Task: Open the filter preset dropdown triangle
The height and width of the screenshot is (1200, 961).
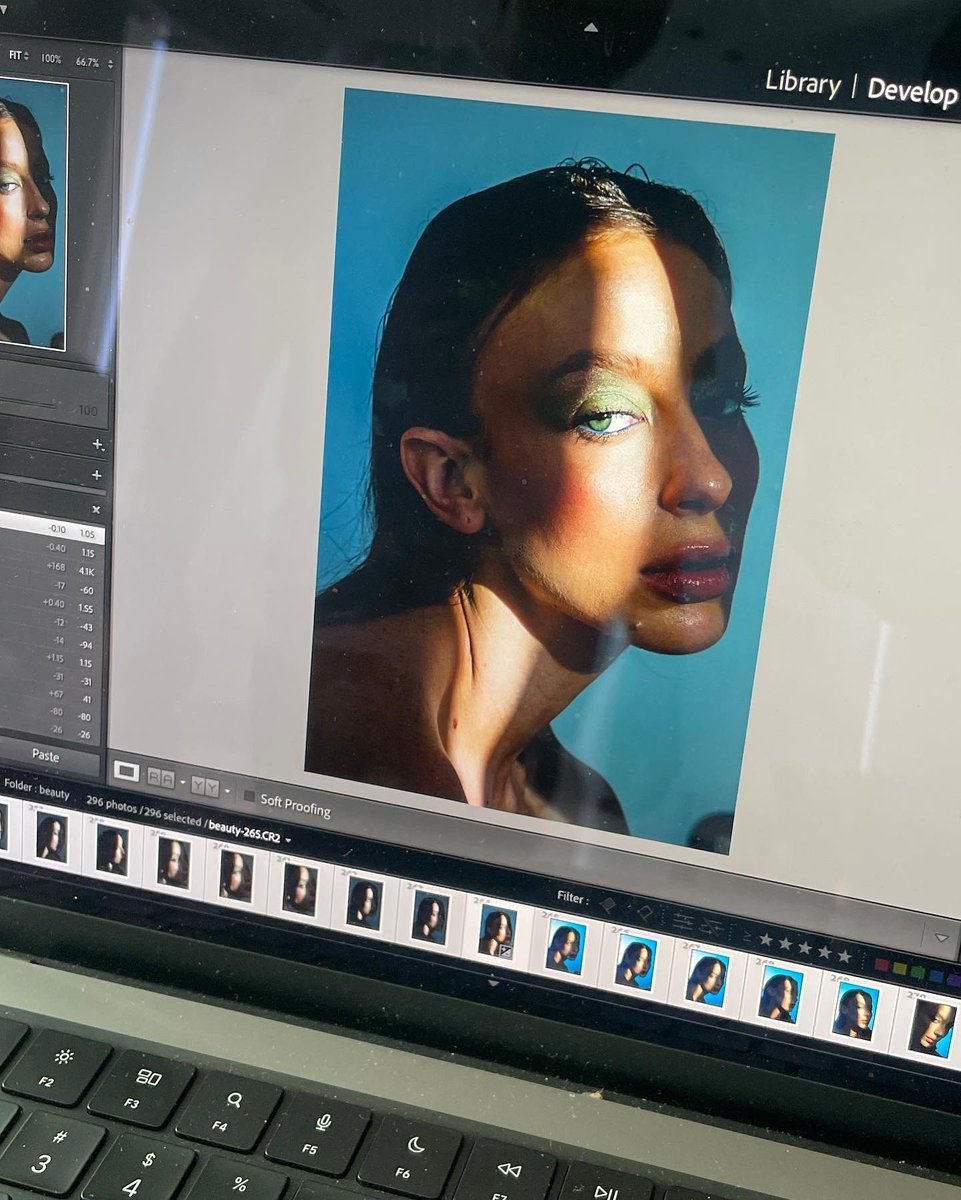Action: point(942,937)
